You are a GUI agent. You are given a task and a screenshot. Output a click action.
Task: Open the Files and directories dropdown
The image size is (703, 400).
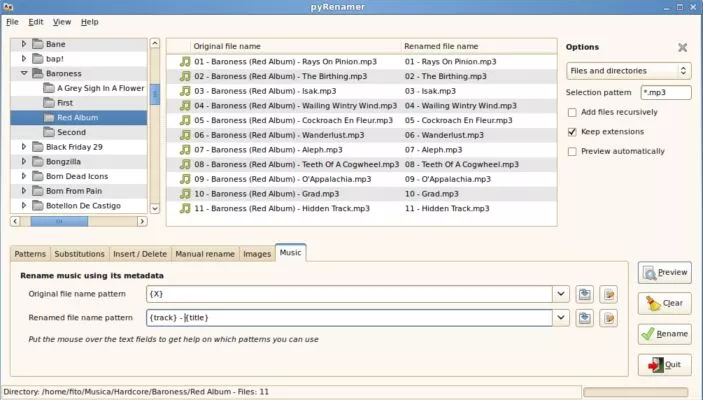click(627, 71)
